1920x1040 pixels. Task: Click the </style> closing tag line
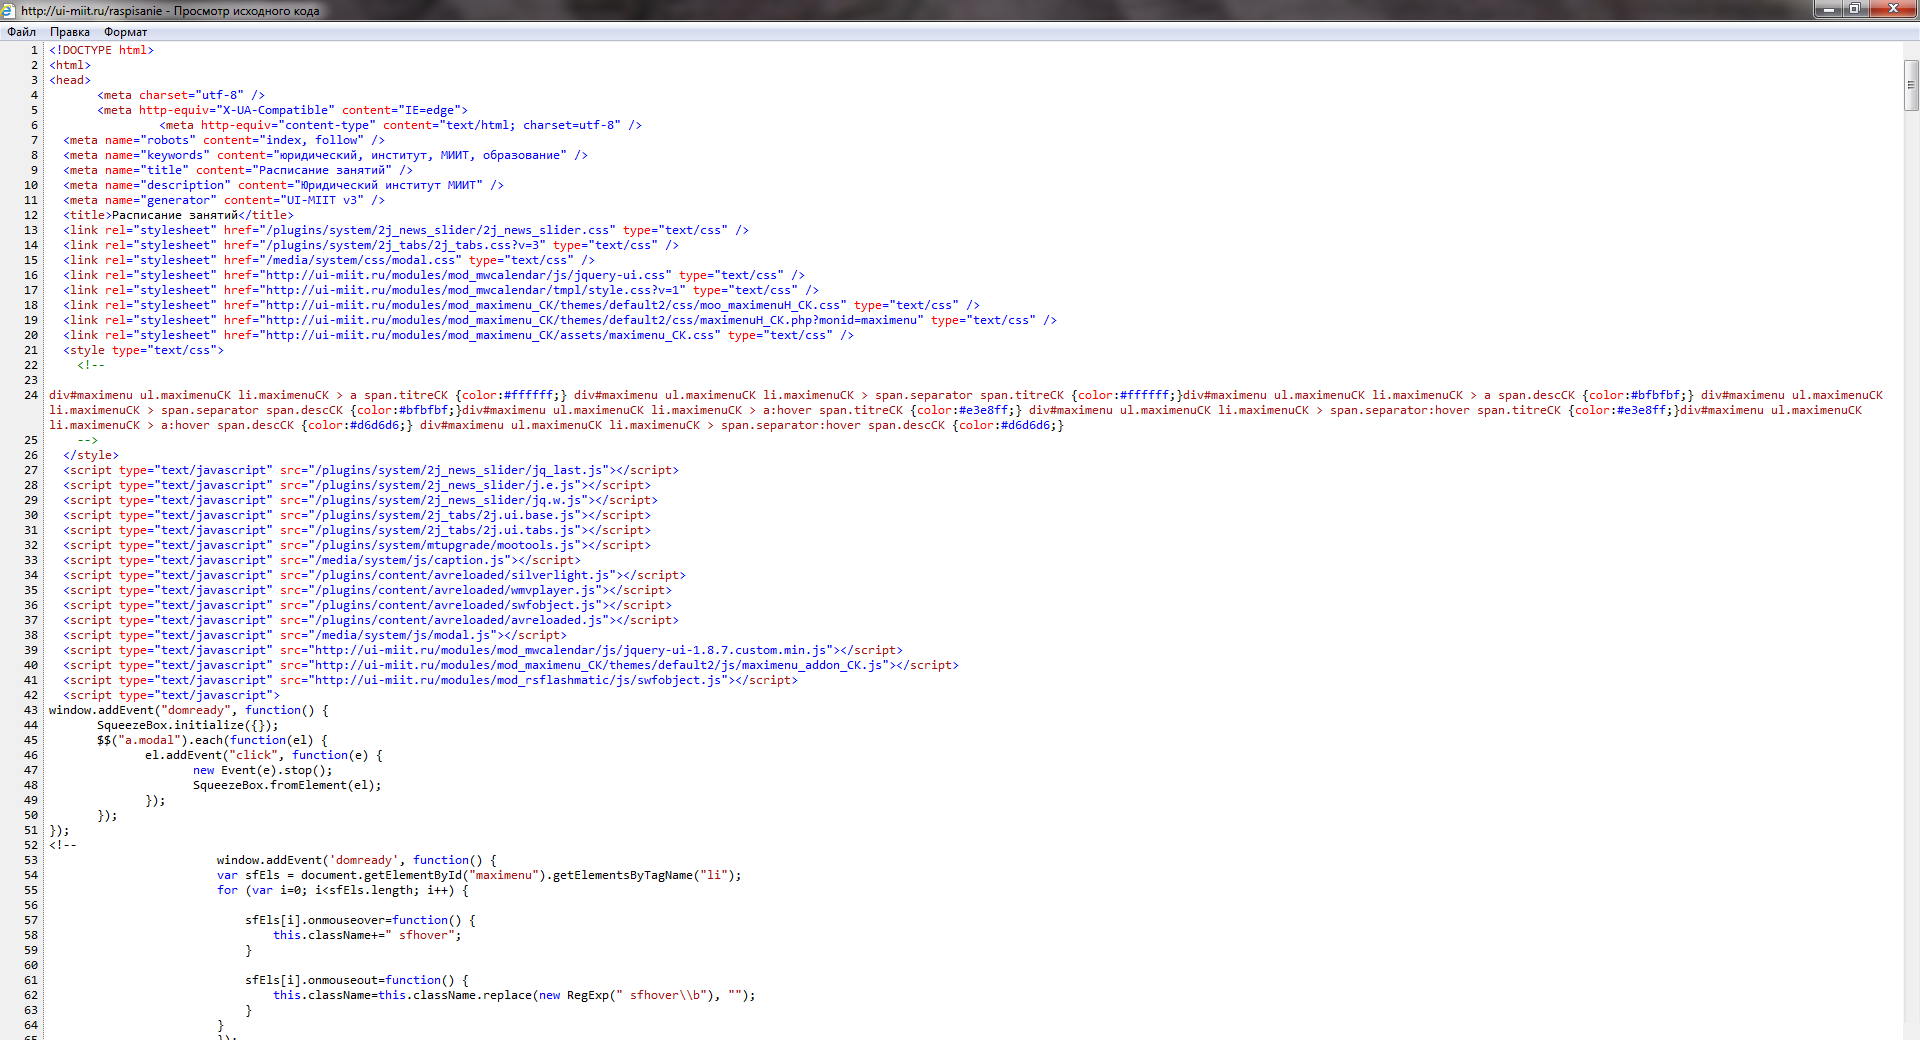coord(91,455)
